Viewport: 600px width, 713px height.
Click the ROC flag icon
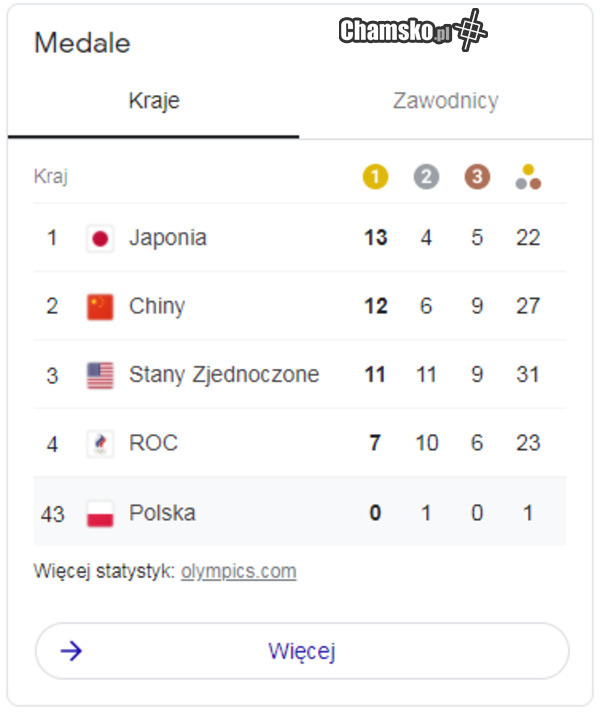point(100,443)
